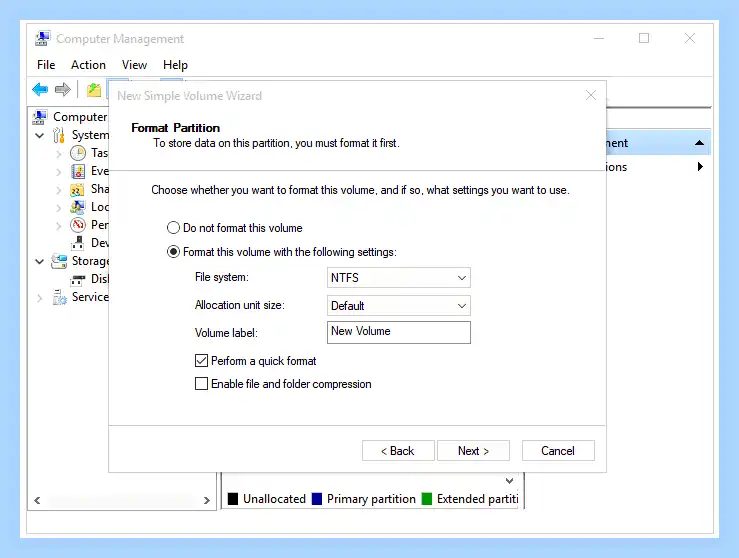Open the Action menu
The width and height of the screenshot is (739, 558).
(88, 65)
